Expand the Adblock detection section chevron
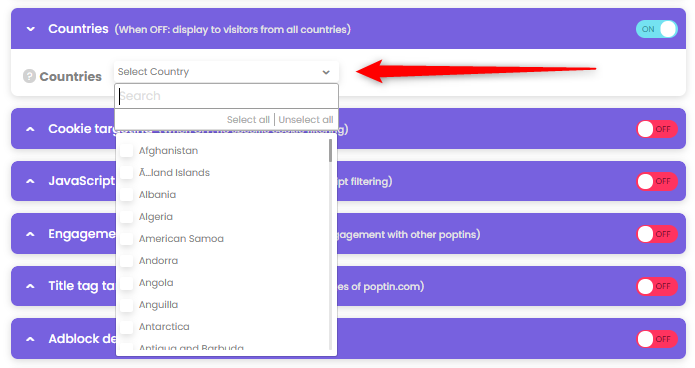Image resolution: width=695 pixels, height=368 pixels. (x=30, y=339)
